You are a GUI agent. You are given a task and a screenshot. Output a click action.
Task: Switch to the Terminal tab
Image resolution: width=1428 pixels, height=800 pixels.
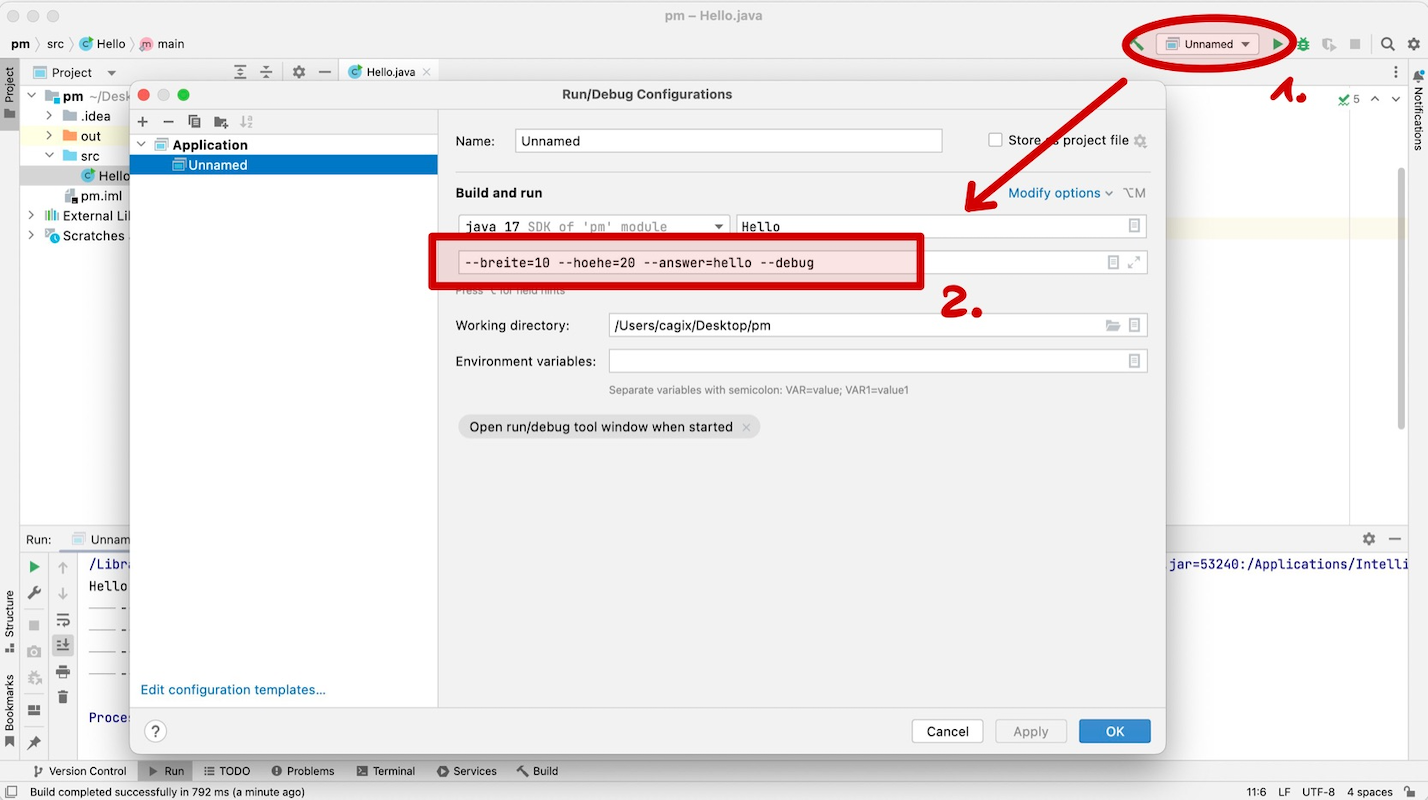(386, 771)
